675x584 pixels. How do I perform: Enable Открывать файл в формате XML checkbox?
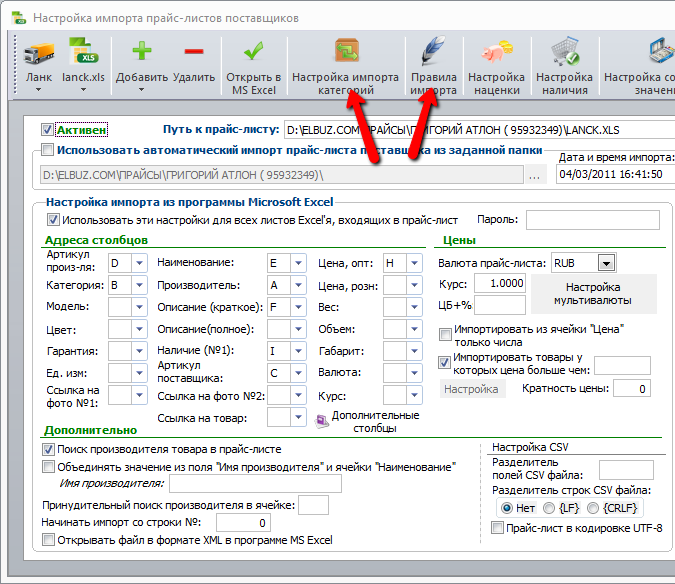[48, 540]
